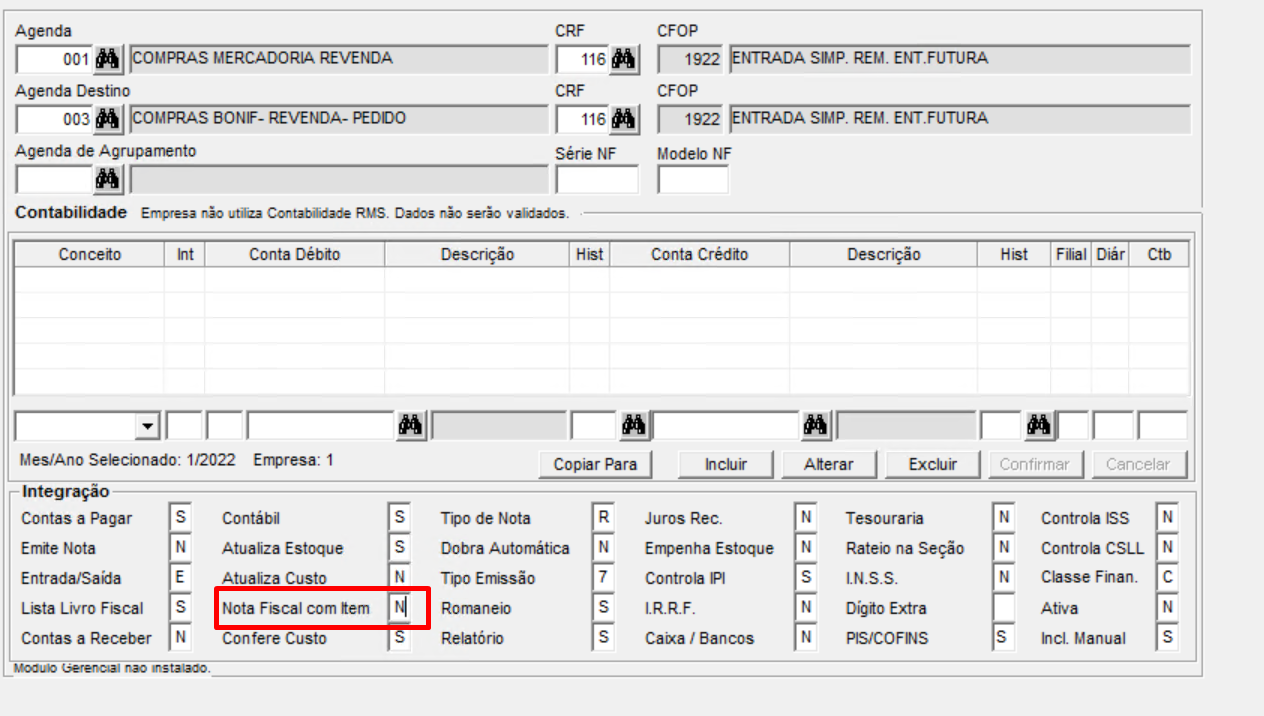Click the Alterar button
This screenshot has width=1264, height=716.
pos(829,464)
